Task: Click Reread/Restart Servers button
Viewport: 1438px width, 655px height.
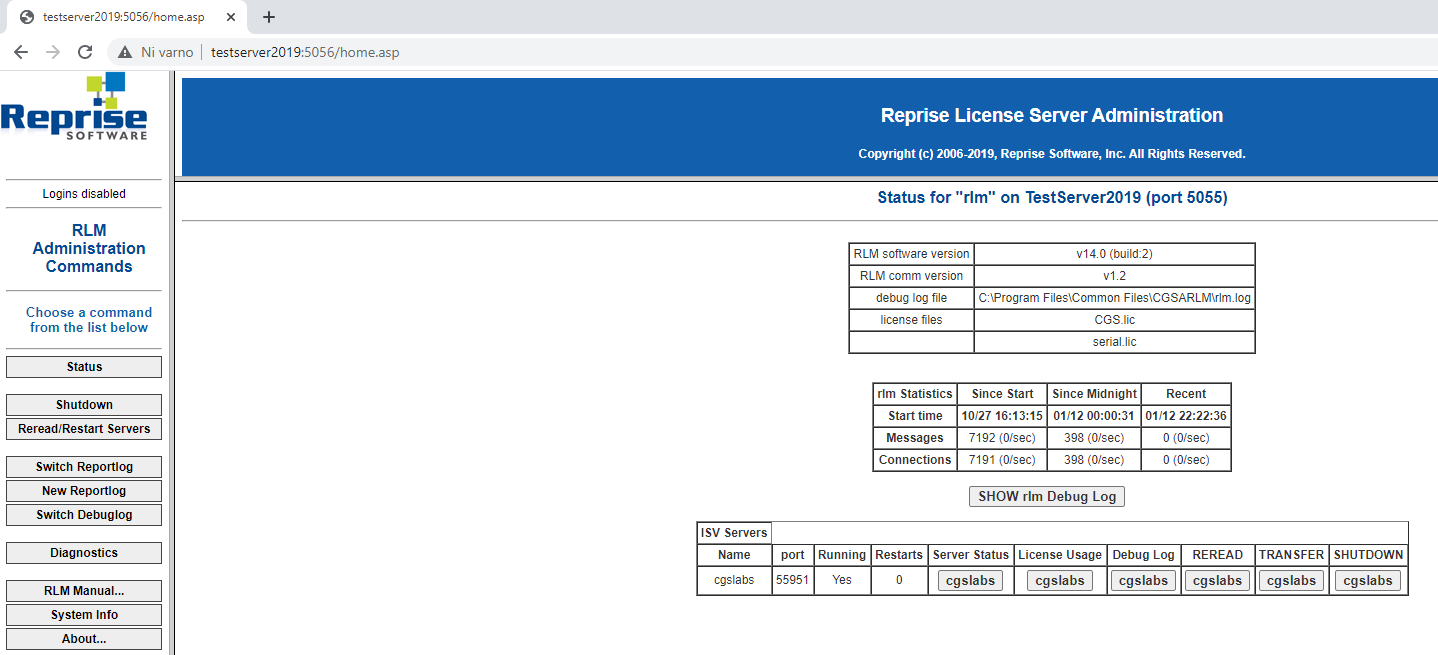Action: click(84, 429)
